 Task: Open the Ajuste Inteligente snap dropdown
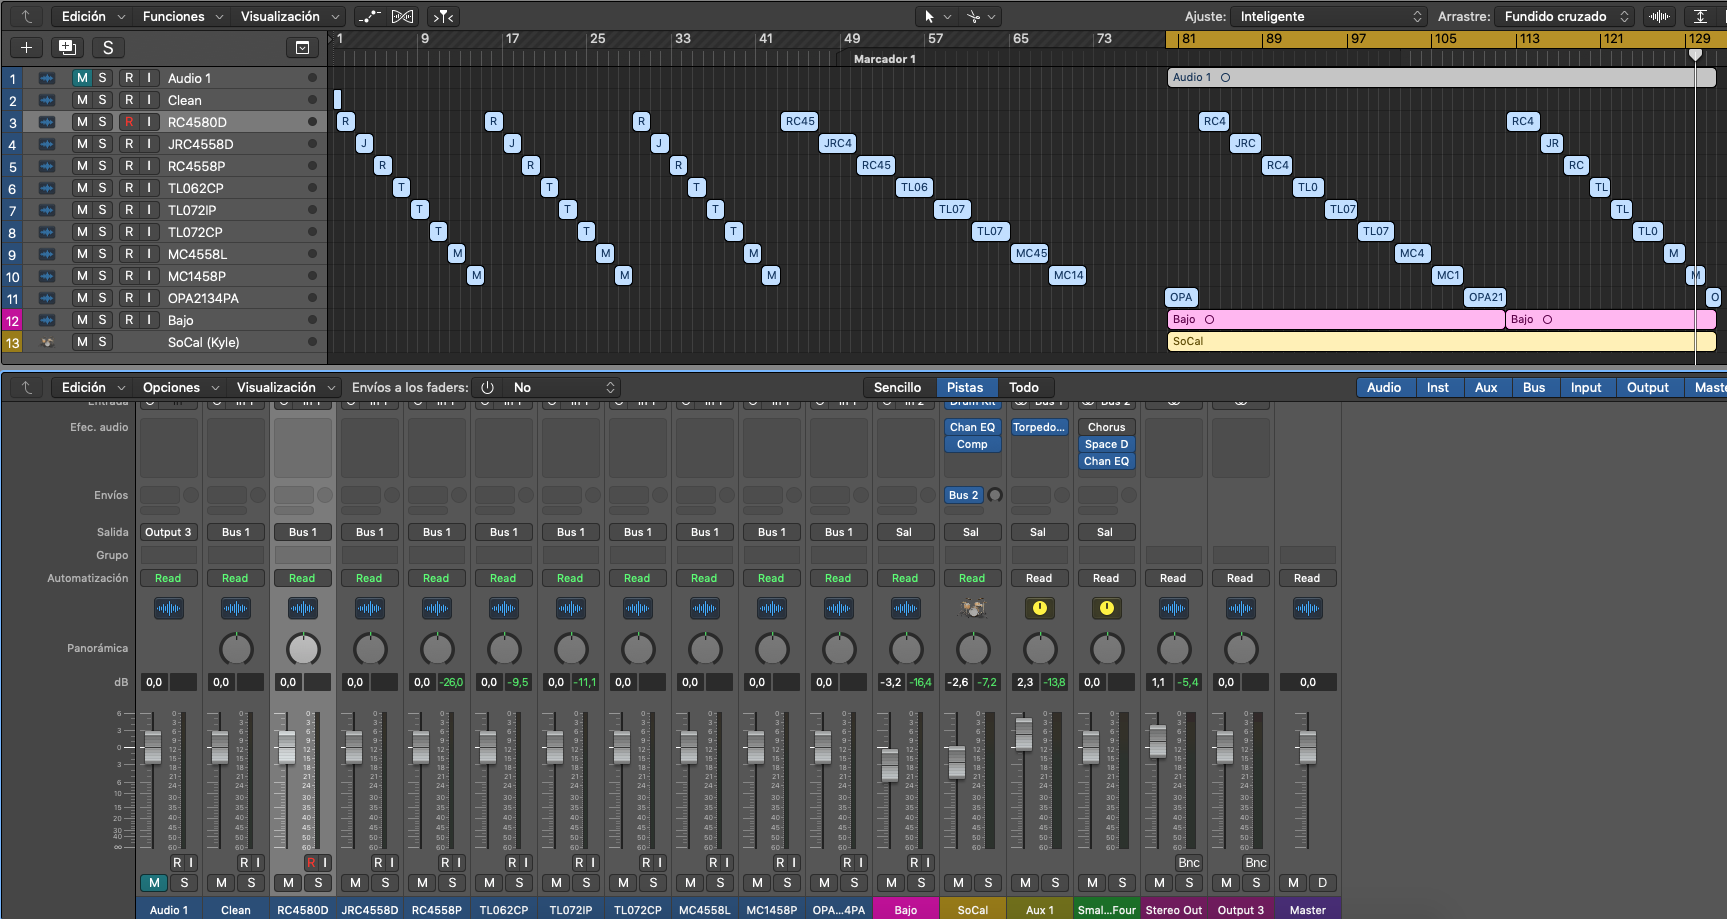click(x=1327, y=16)
